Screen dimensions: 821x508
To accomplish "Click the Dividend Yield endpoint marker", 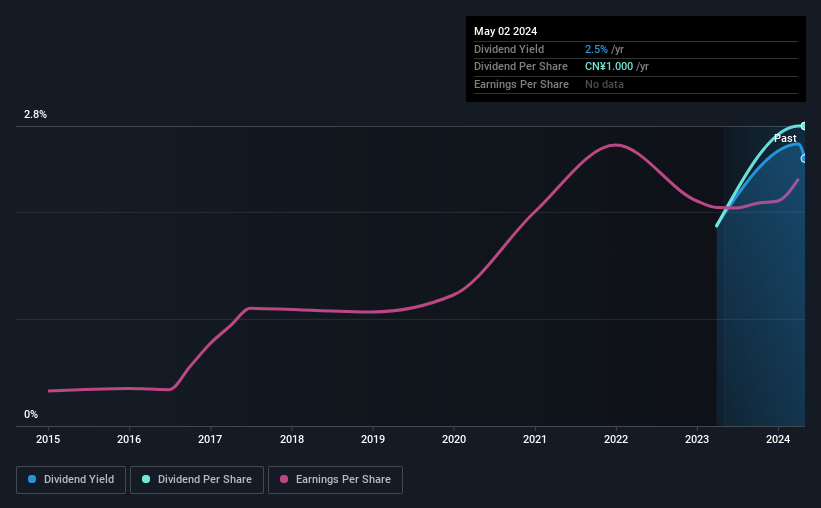I will [803, 159].
